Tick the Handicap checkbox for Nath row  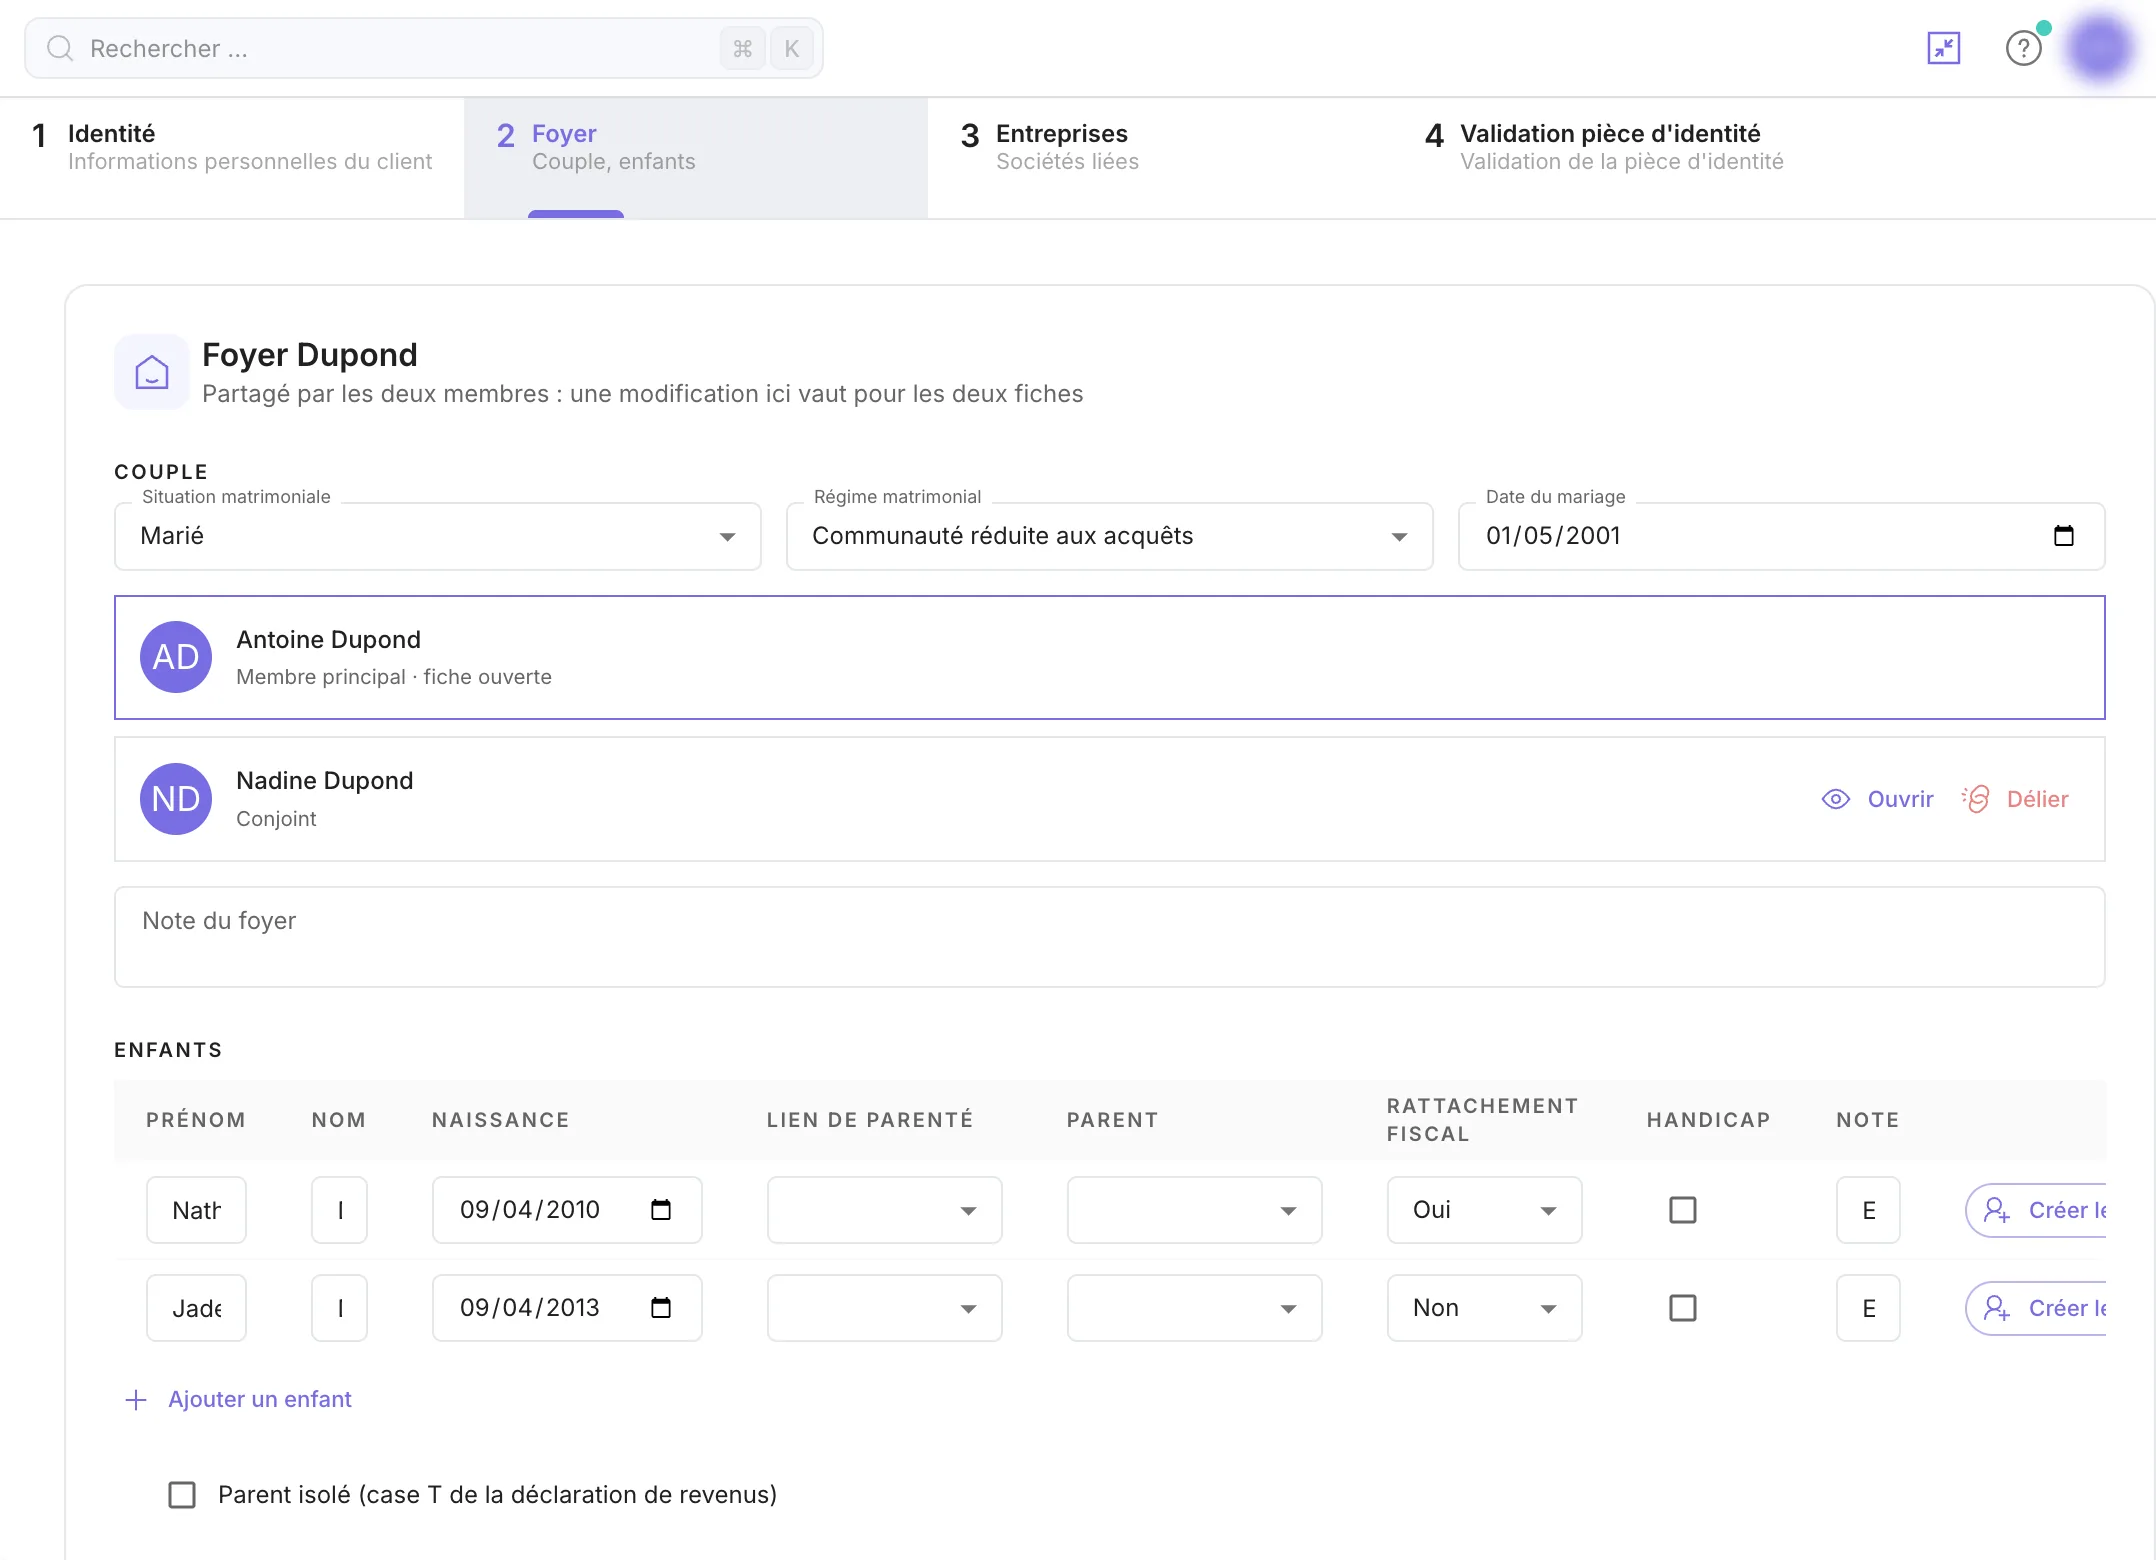point(1683,1210)
